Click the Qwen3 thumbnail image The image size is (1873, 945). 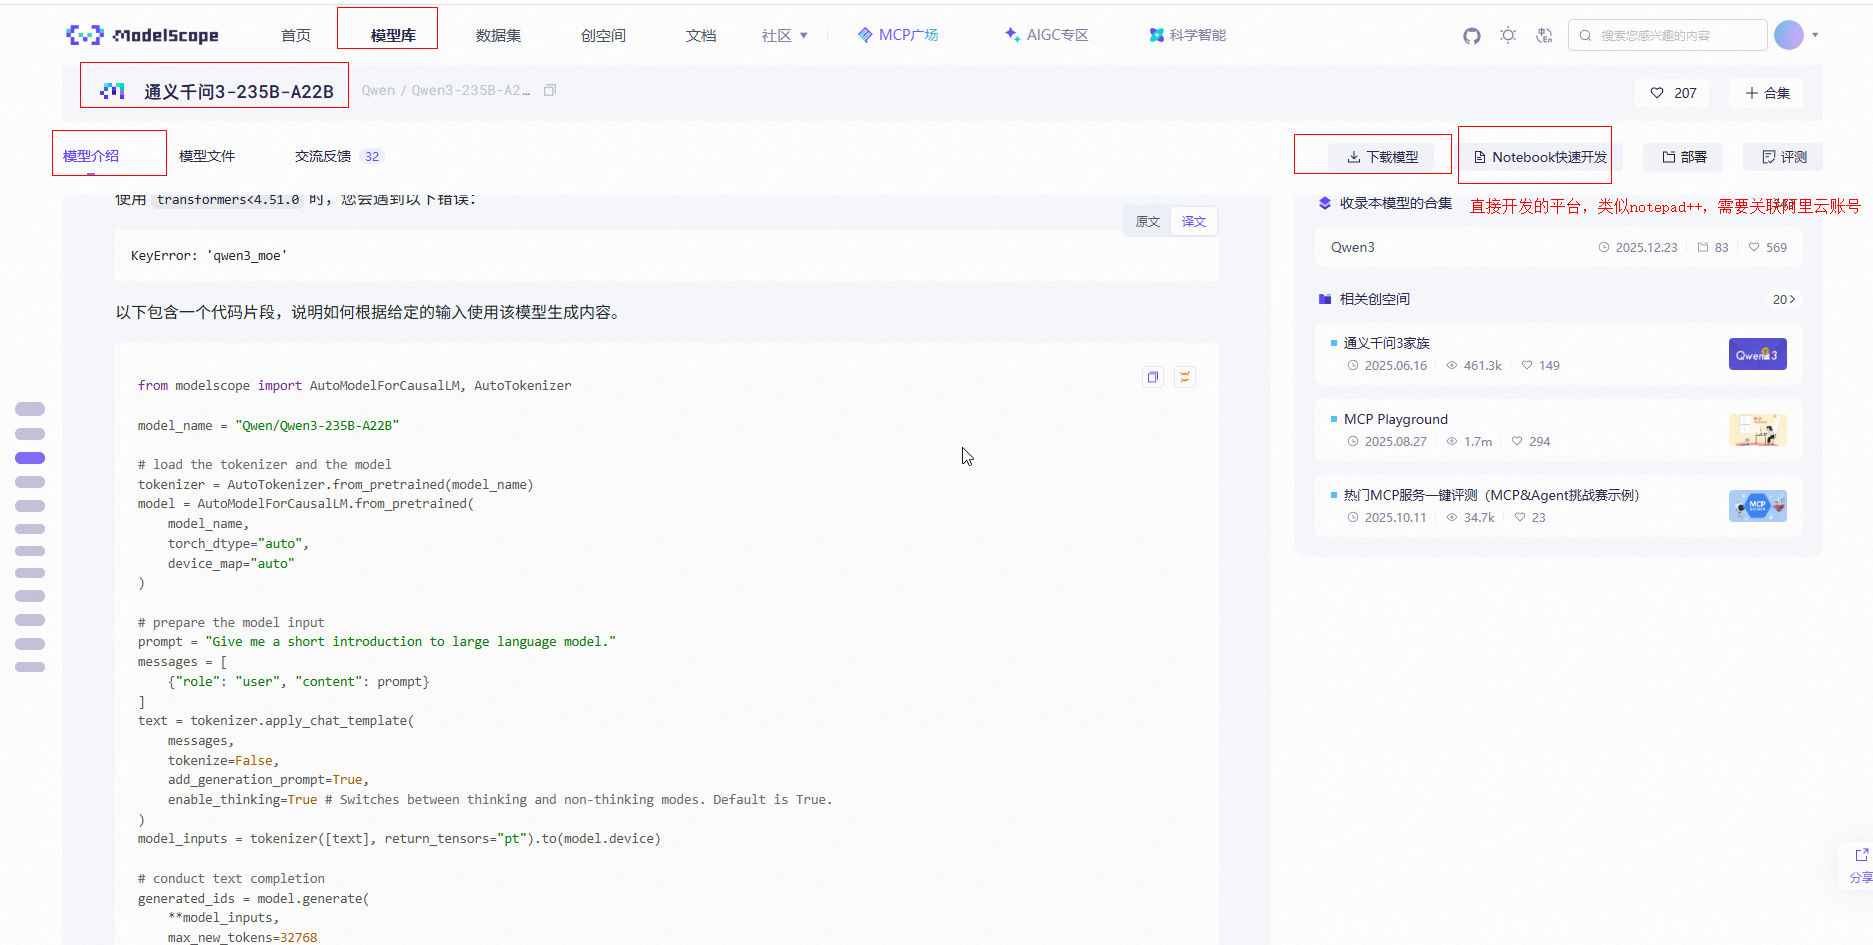point(1757,354)
